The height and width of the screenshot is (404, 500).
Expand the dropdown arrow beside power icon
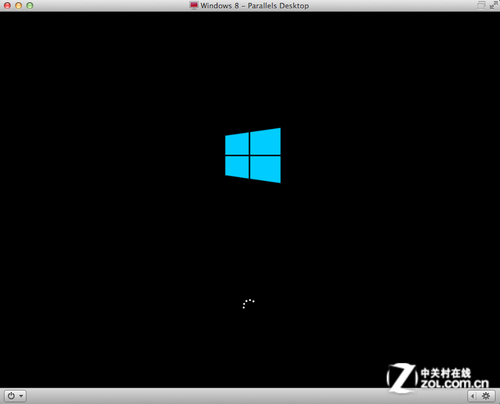[x=21, y=396]
